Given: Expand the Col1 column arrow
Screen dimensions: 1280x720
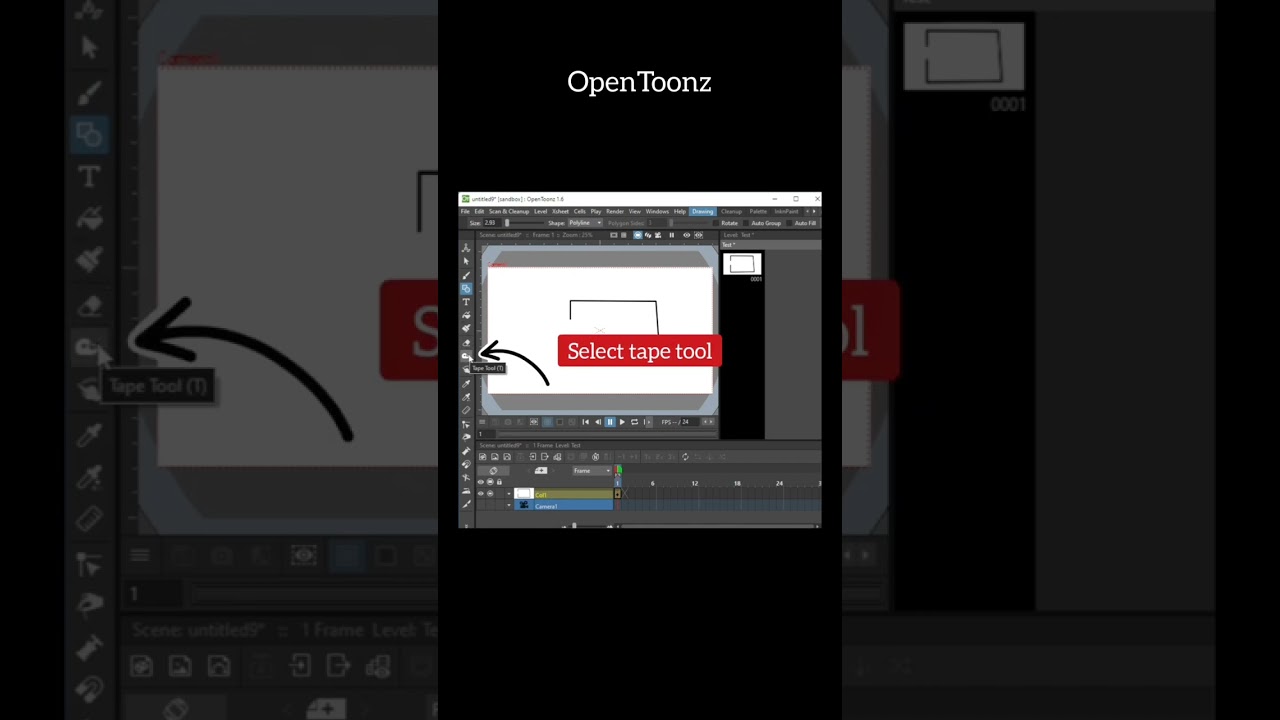Looking at the screenshot, I should (x=509, y=494).
